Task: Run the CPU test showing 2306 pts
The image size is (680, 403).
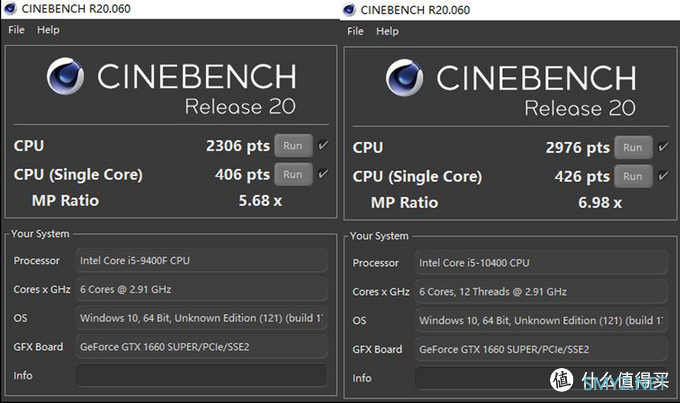Action: tap(293, 146)
